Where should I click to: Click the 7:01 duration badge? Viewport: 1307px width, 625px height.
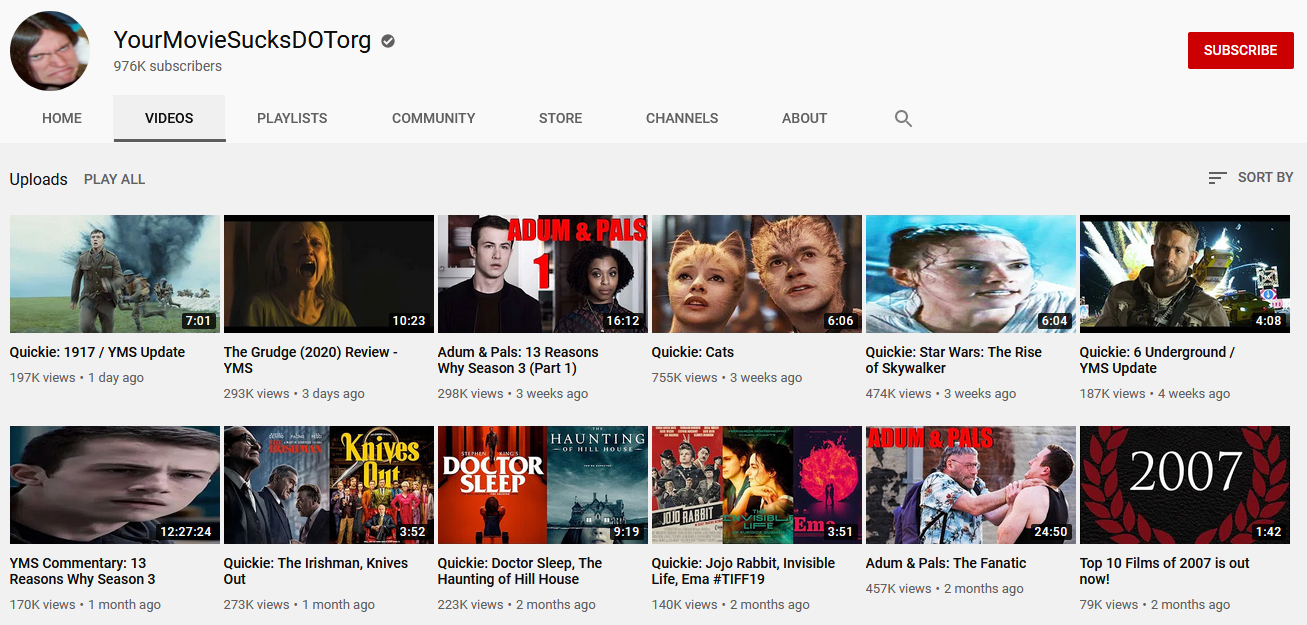coord(199,321)
